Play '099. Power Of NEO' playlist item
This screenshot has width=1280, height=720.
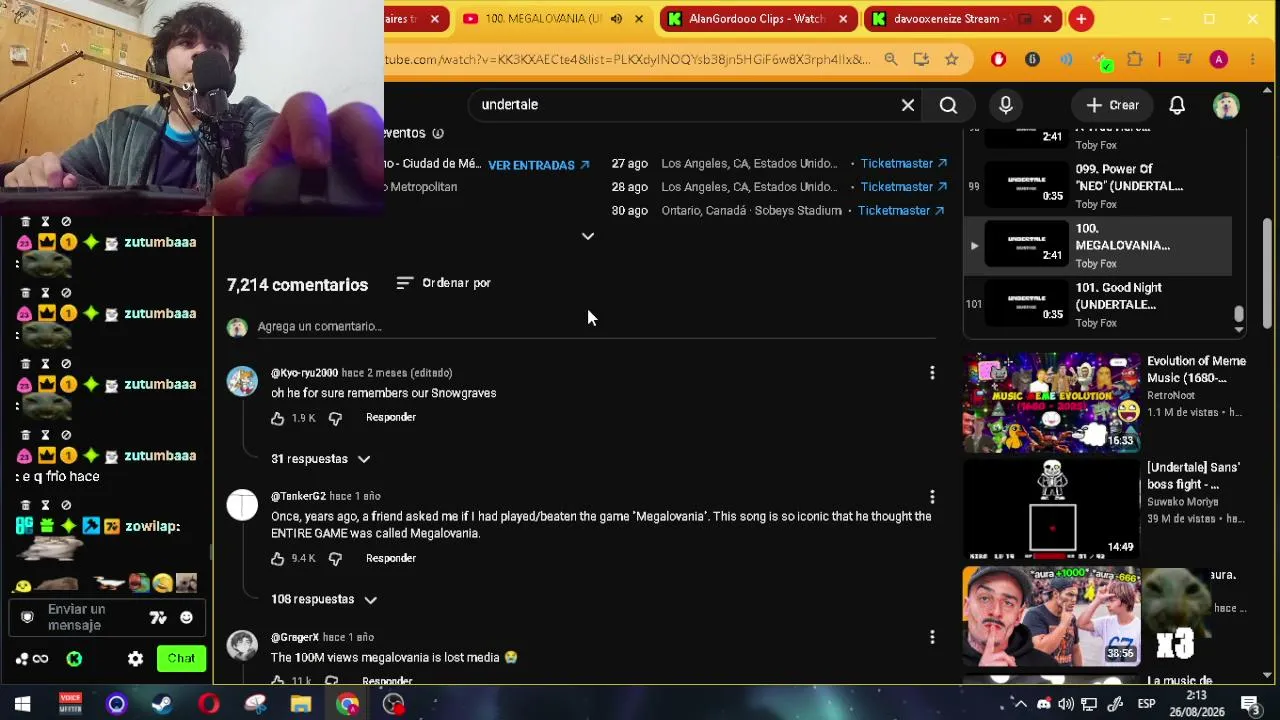[1098, 186]
